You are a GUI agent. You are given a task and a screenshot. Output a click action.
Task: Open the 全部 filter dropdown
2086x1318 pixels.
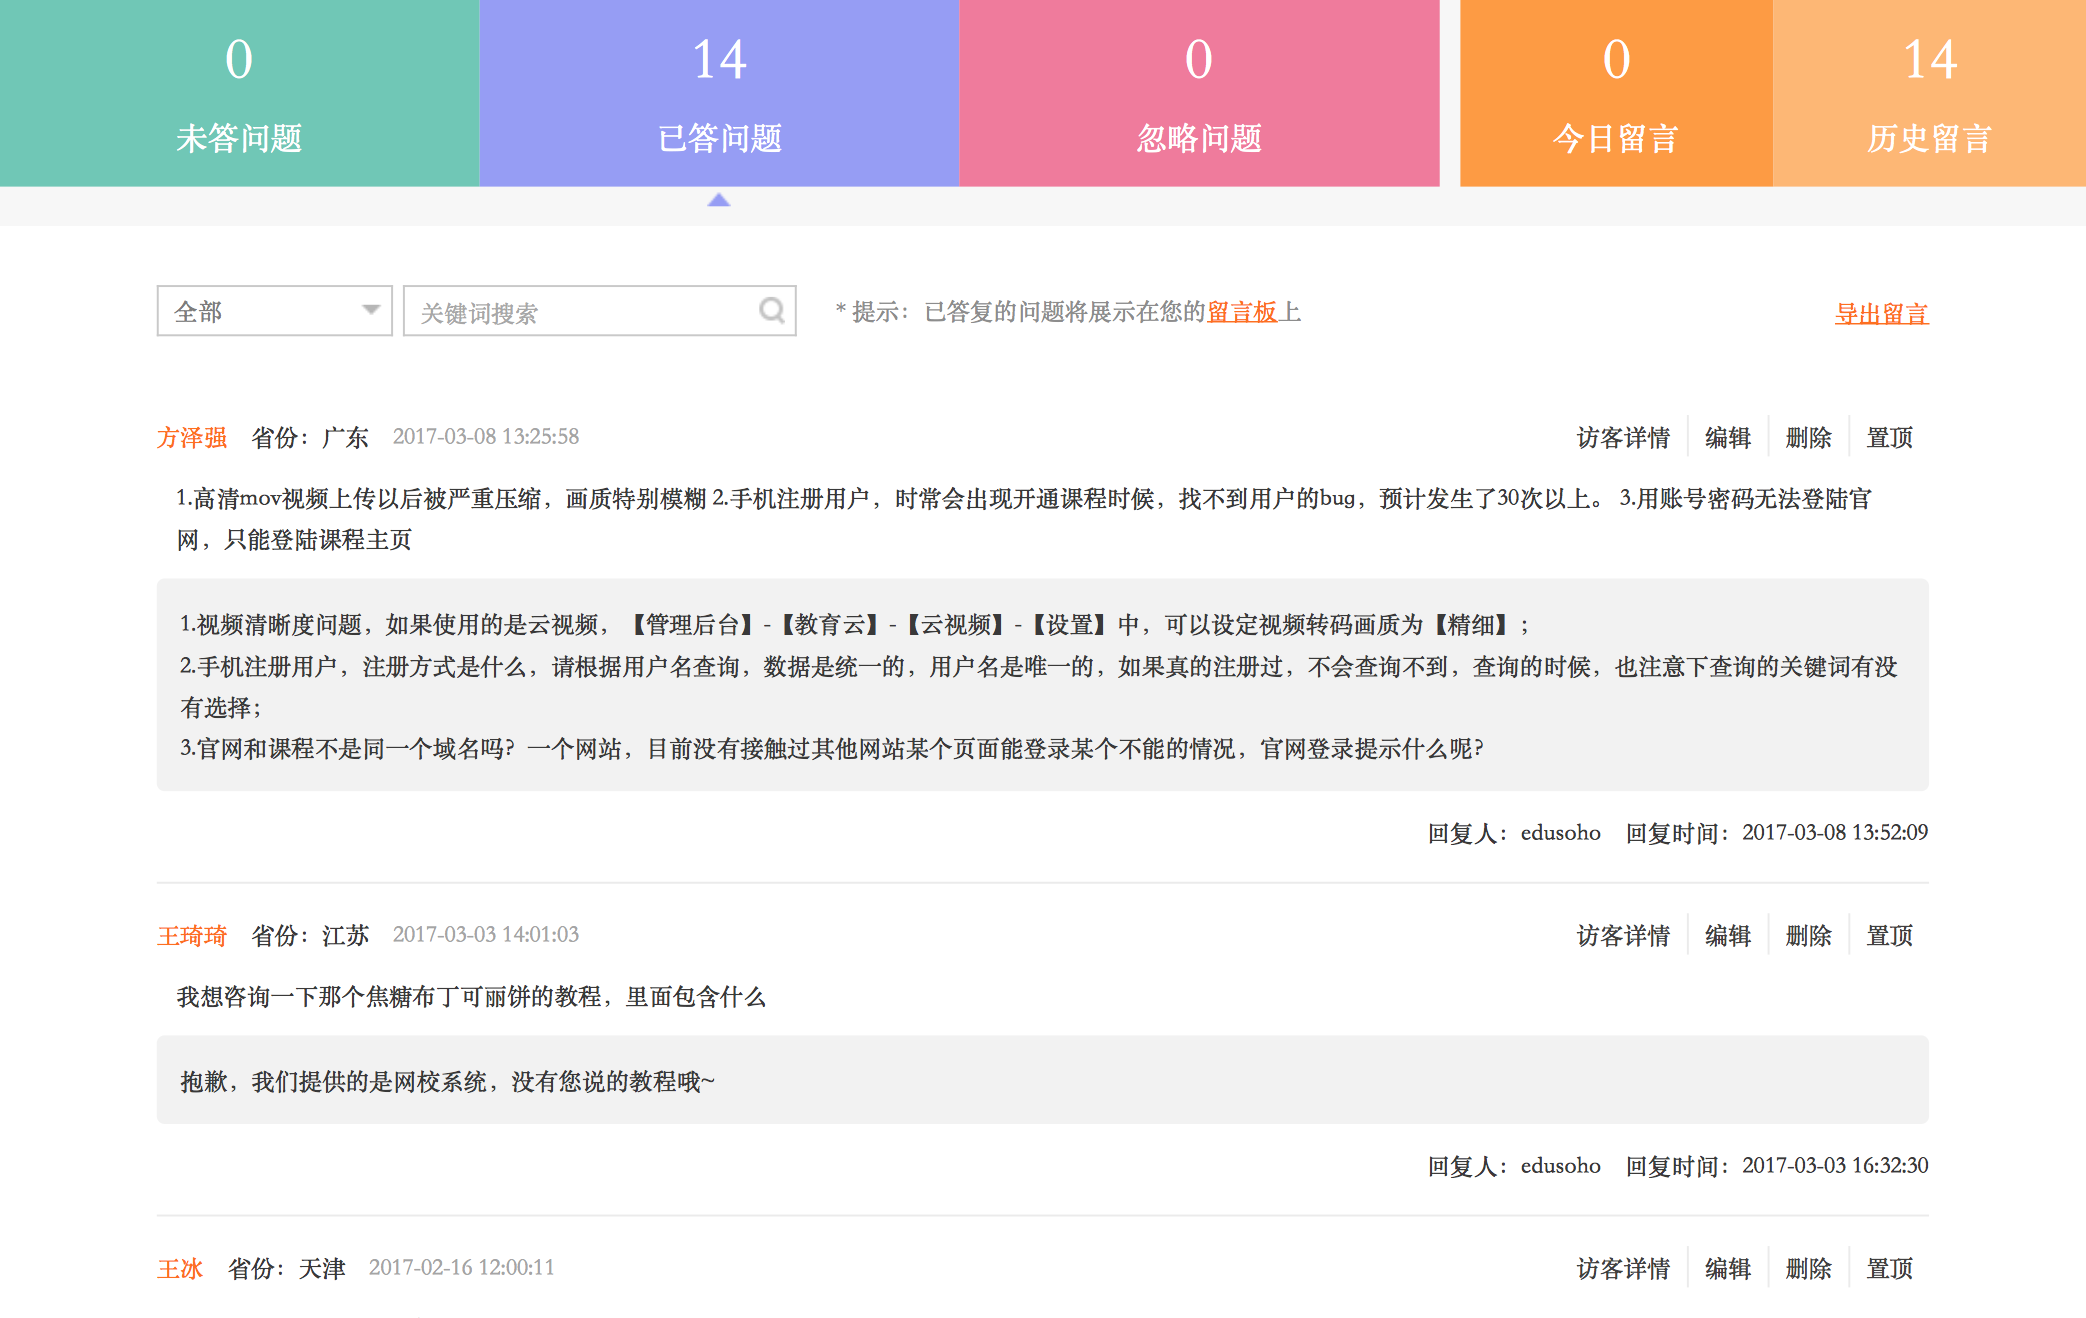274,311
